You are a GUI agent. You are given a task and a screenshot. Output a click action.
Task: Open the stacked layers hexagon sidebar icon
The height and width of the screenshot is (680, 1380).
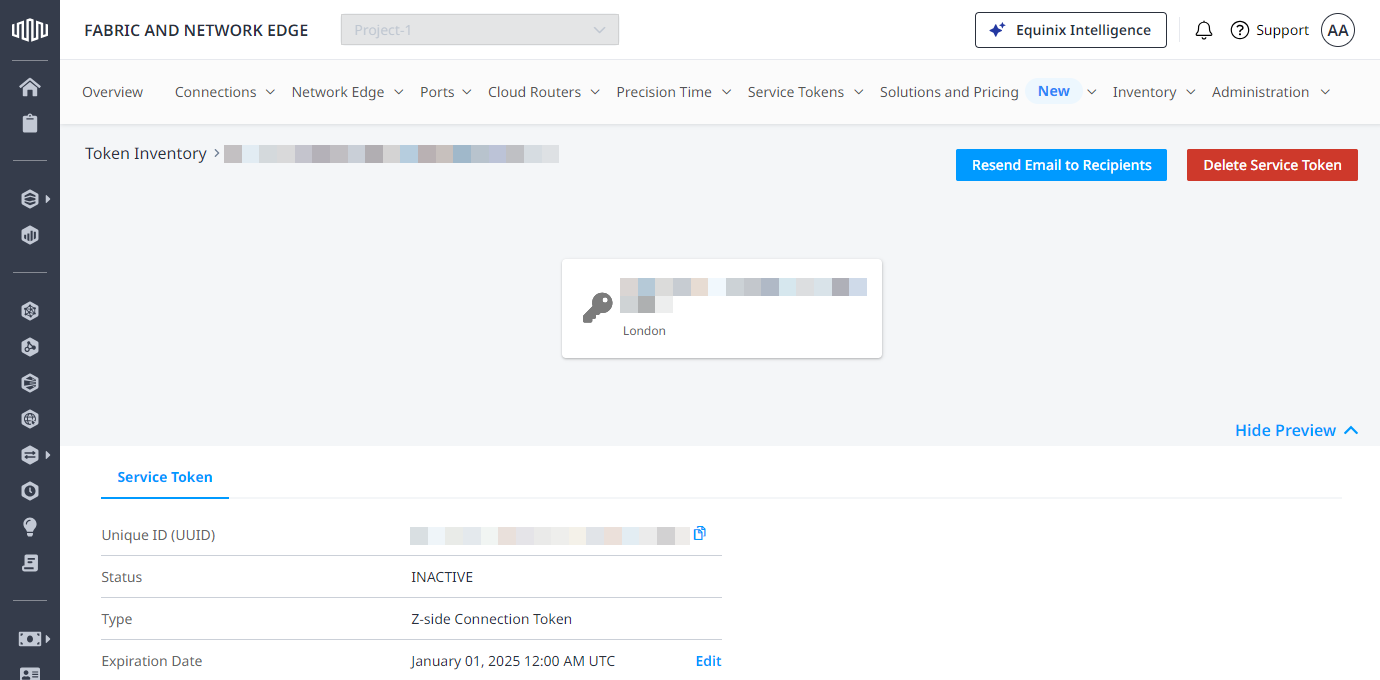[30, 199]
